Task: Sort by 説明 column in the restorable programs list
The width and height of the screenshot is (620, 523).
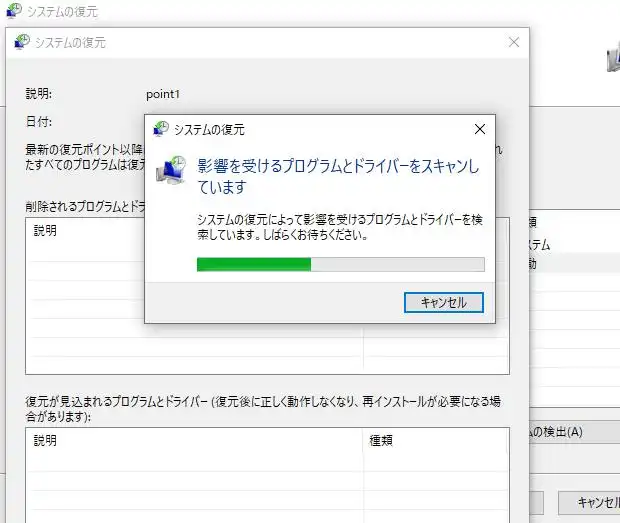Action: pyautogui.click(x=46, y=439)
